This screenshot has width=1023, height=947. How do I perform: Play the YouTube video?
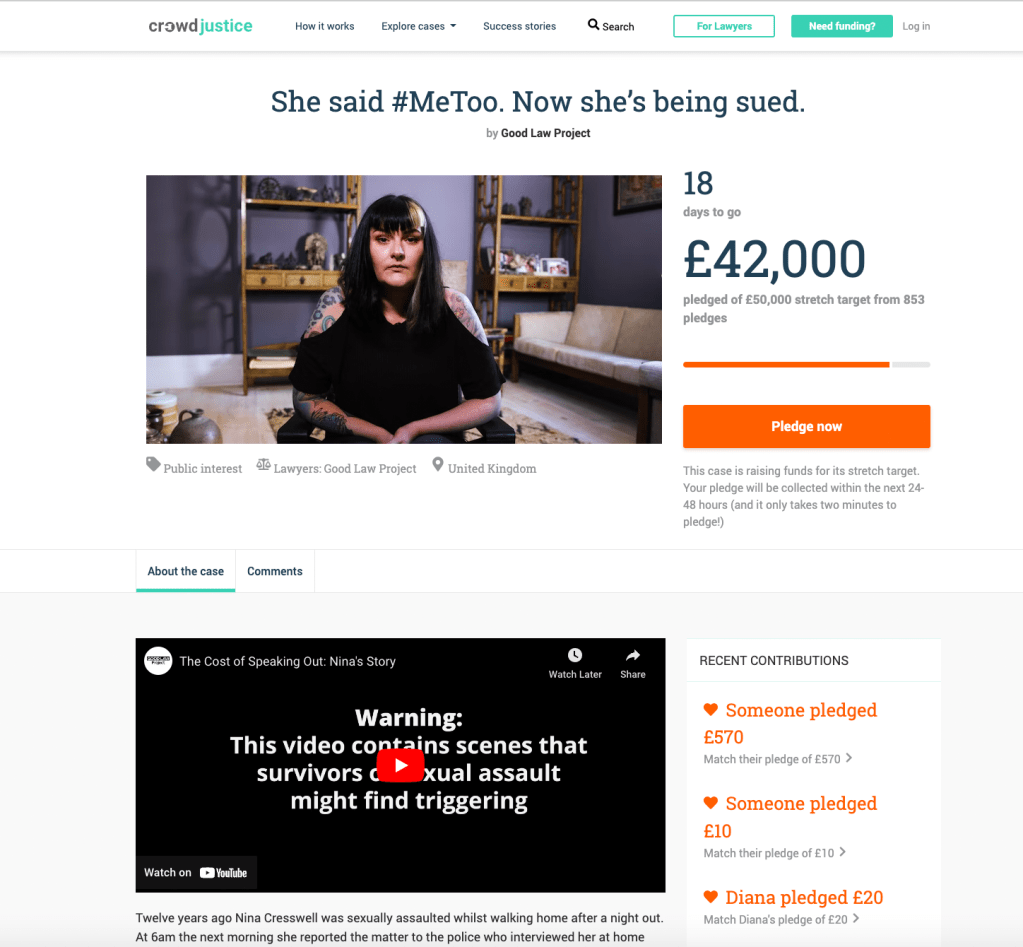pos(401,765)
